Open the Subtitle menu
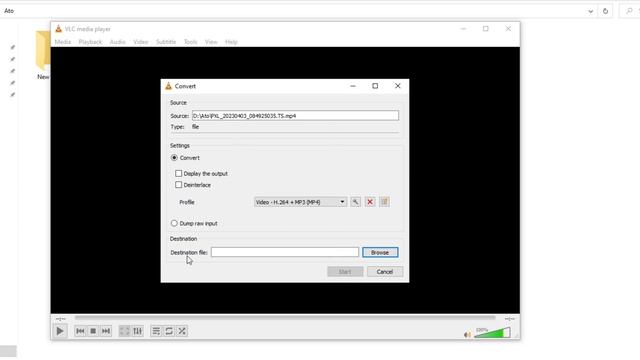The height and width of the screenshot is (360, 640). pos(166,42)
